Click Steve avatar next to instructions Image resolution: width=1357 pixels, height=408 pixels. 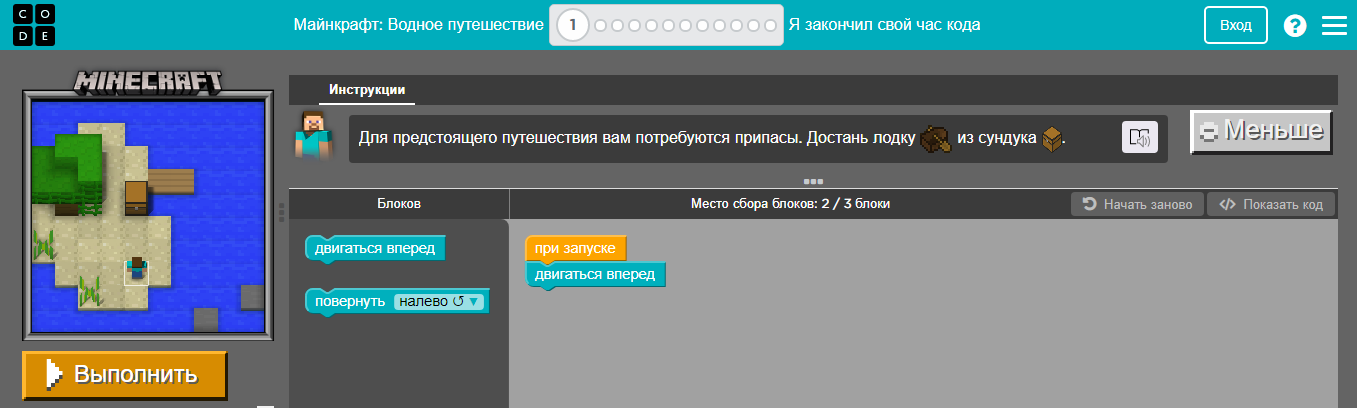pyautogui.click(x=313, y=135)
